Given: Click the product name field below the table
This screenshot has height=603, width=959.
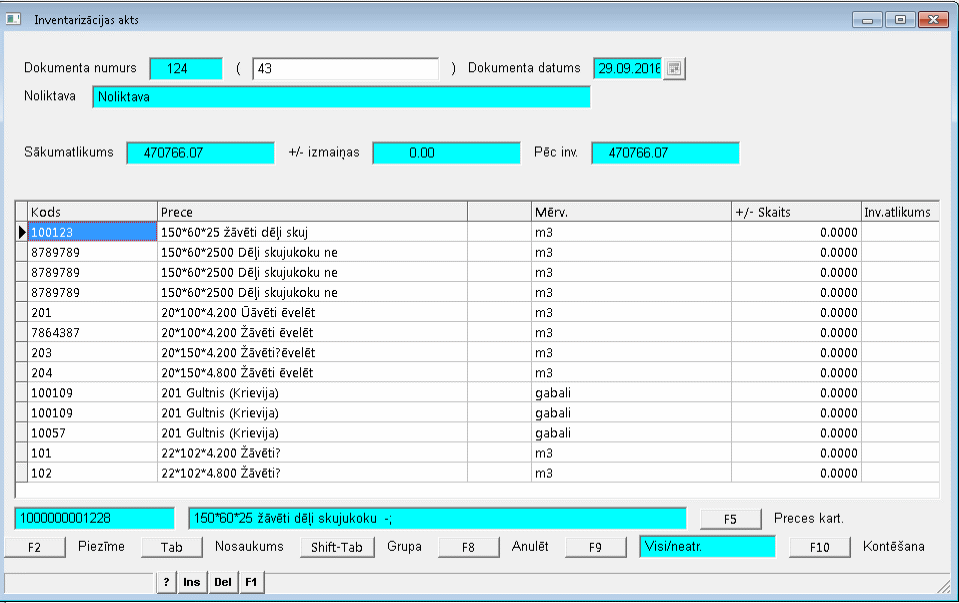Looking at the screenshot, I should tap(438, 519).
